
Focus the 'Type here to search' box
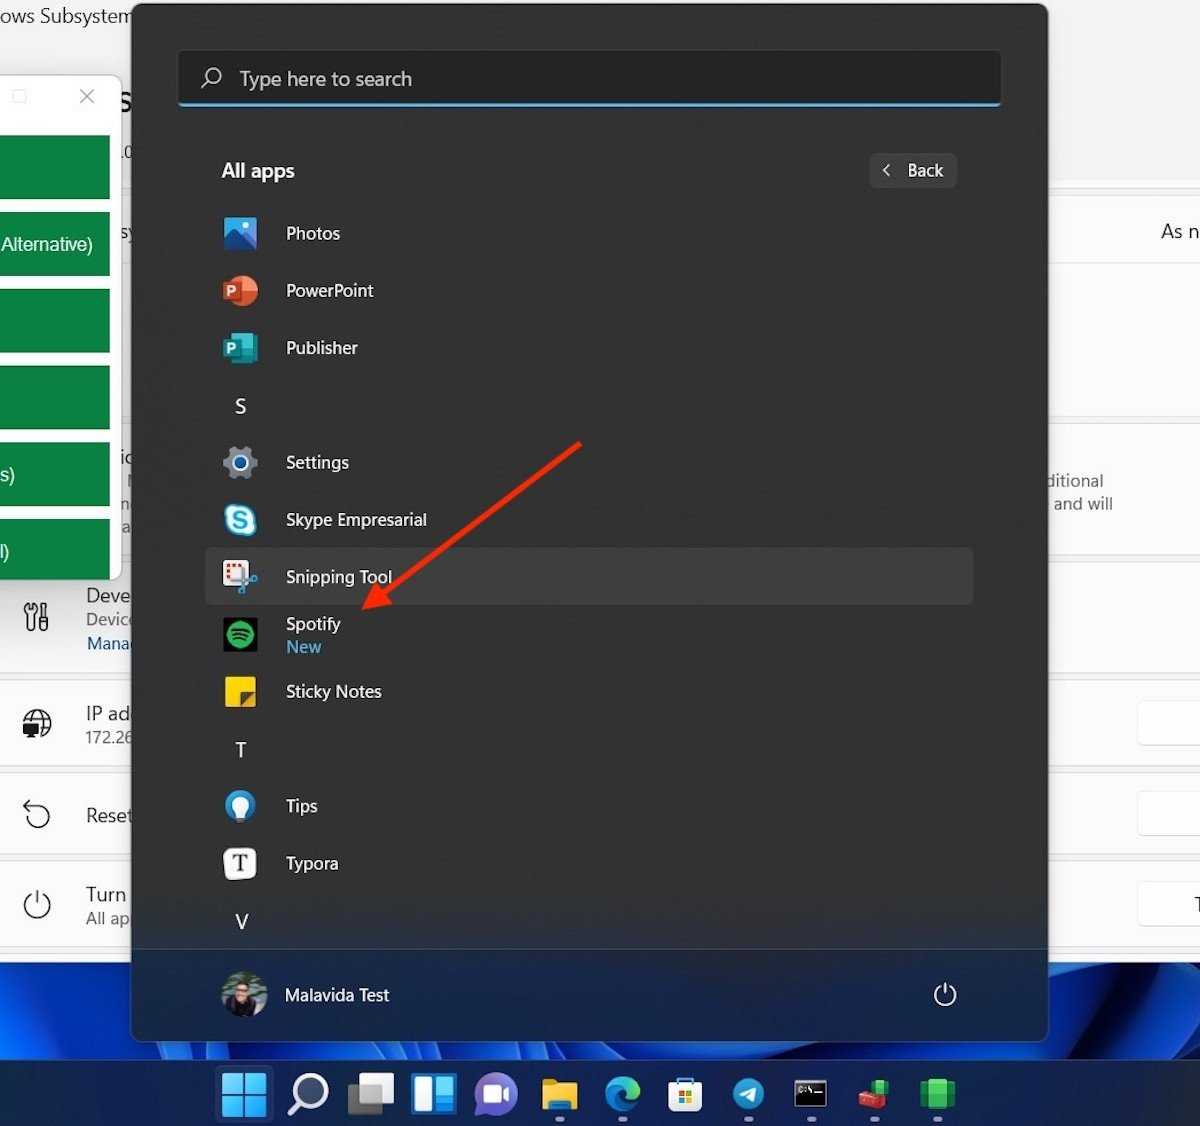click(590, 79)
